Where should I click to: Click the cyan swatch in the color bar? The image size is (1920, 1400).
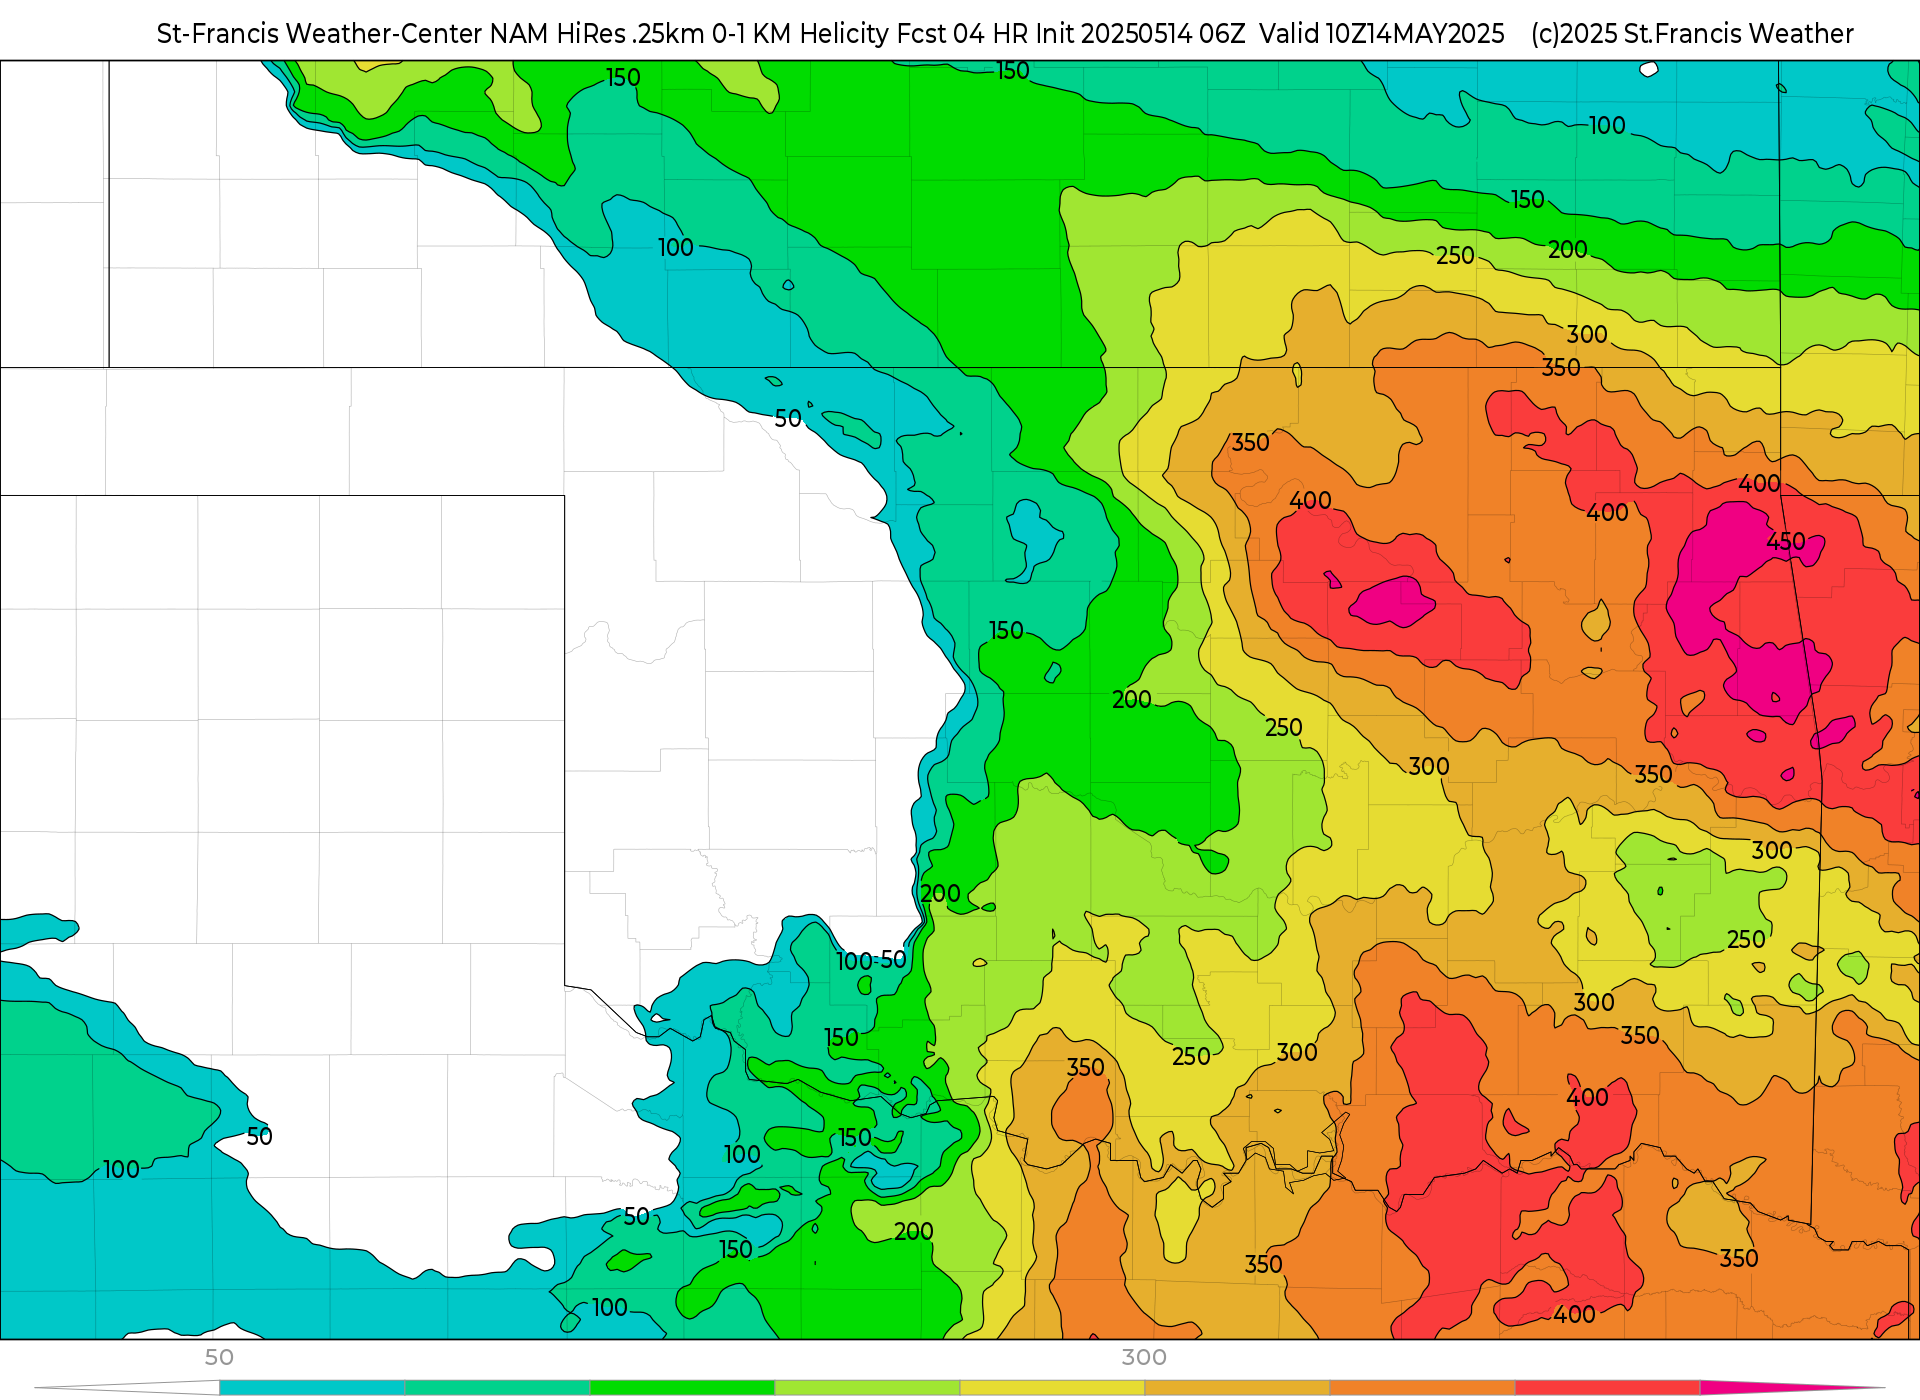(x=311, y=1388)
